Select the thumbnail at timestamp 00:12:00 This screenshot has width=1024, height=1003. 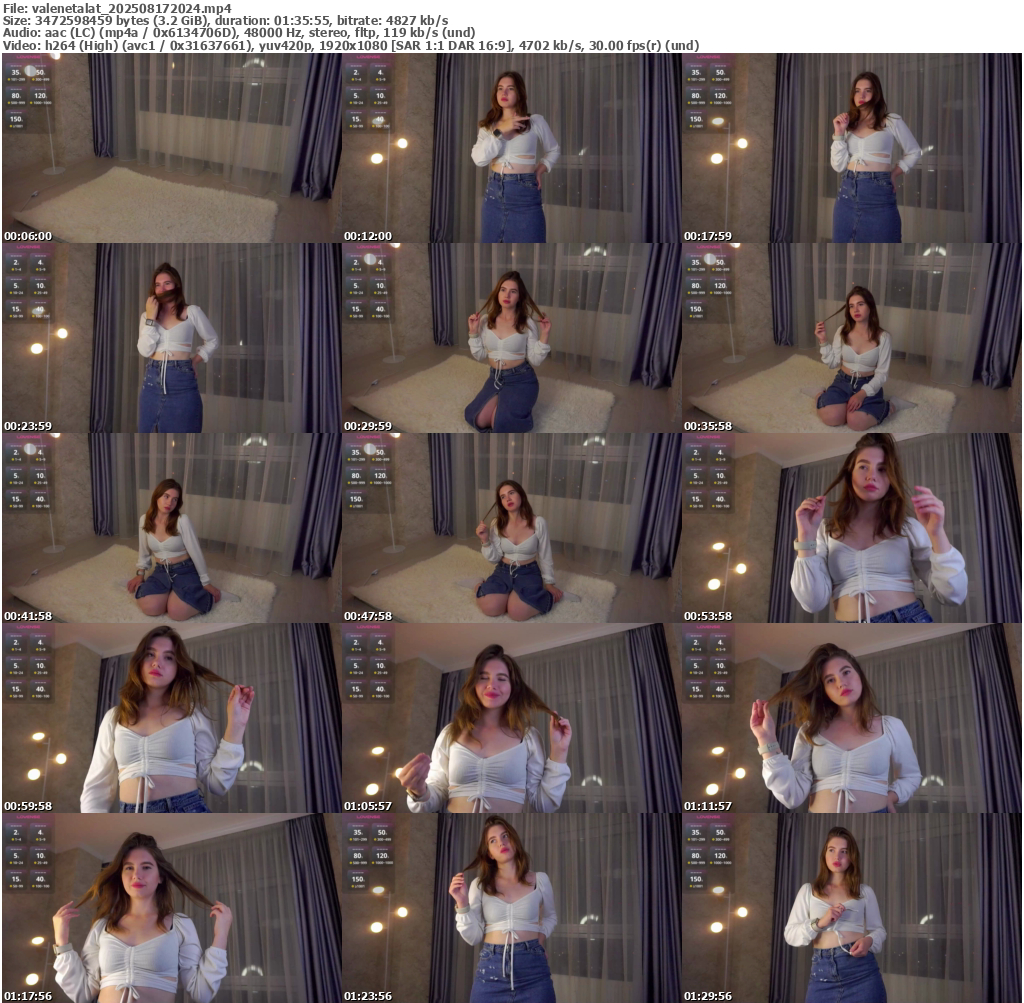(x=512, y=148)
